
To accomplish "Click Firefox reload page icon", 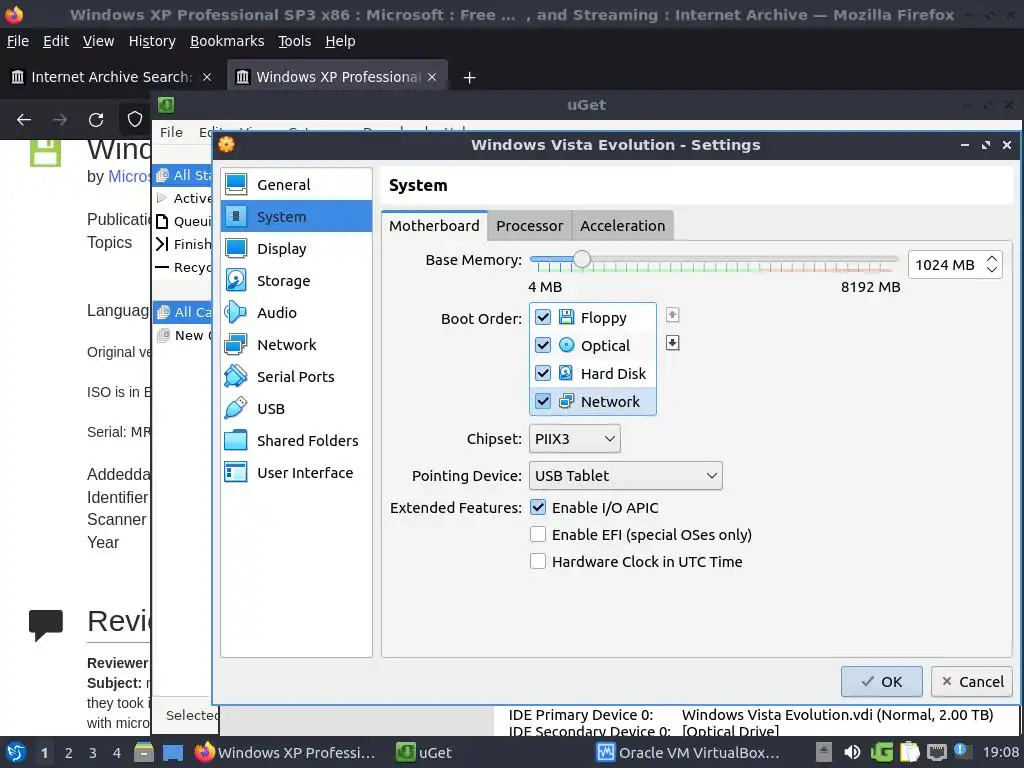I will 96,120.
